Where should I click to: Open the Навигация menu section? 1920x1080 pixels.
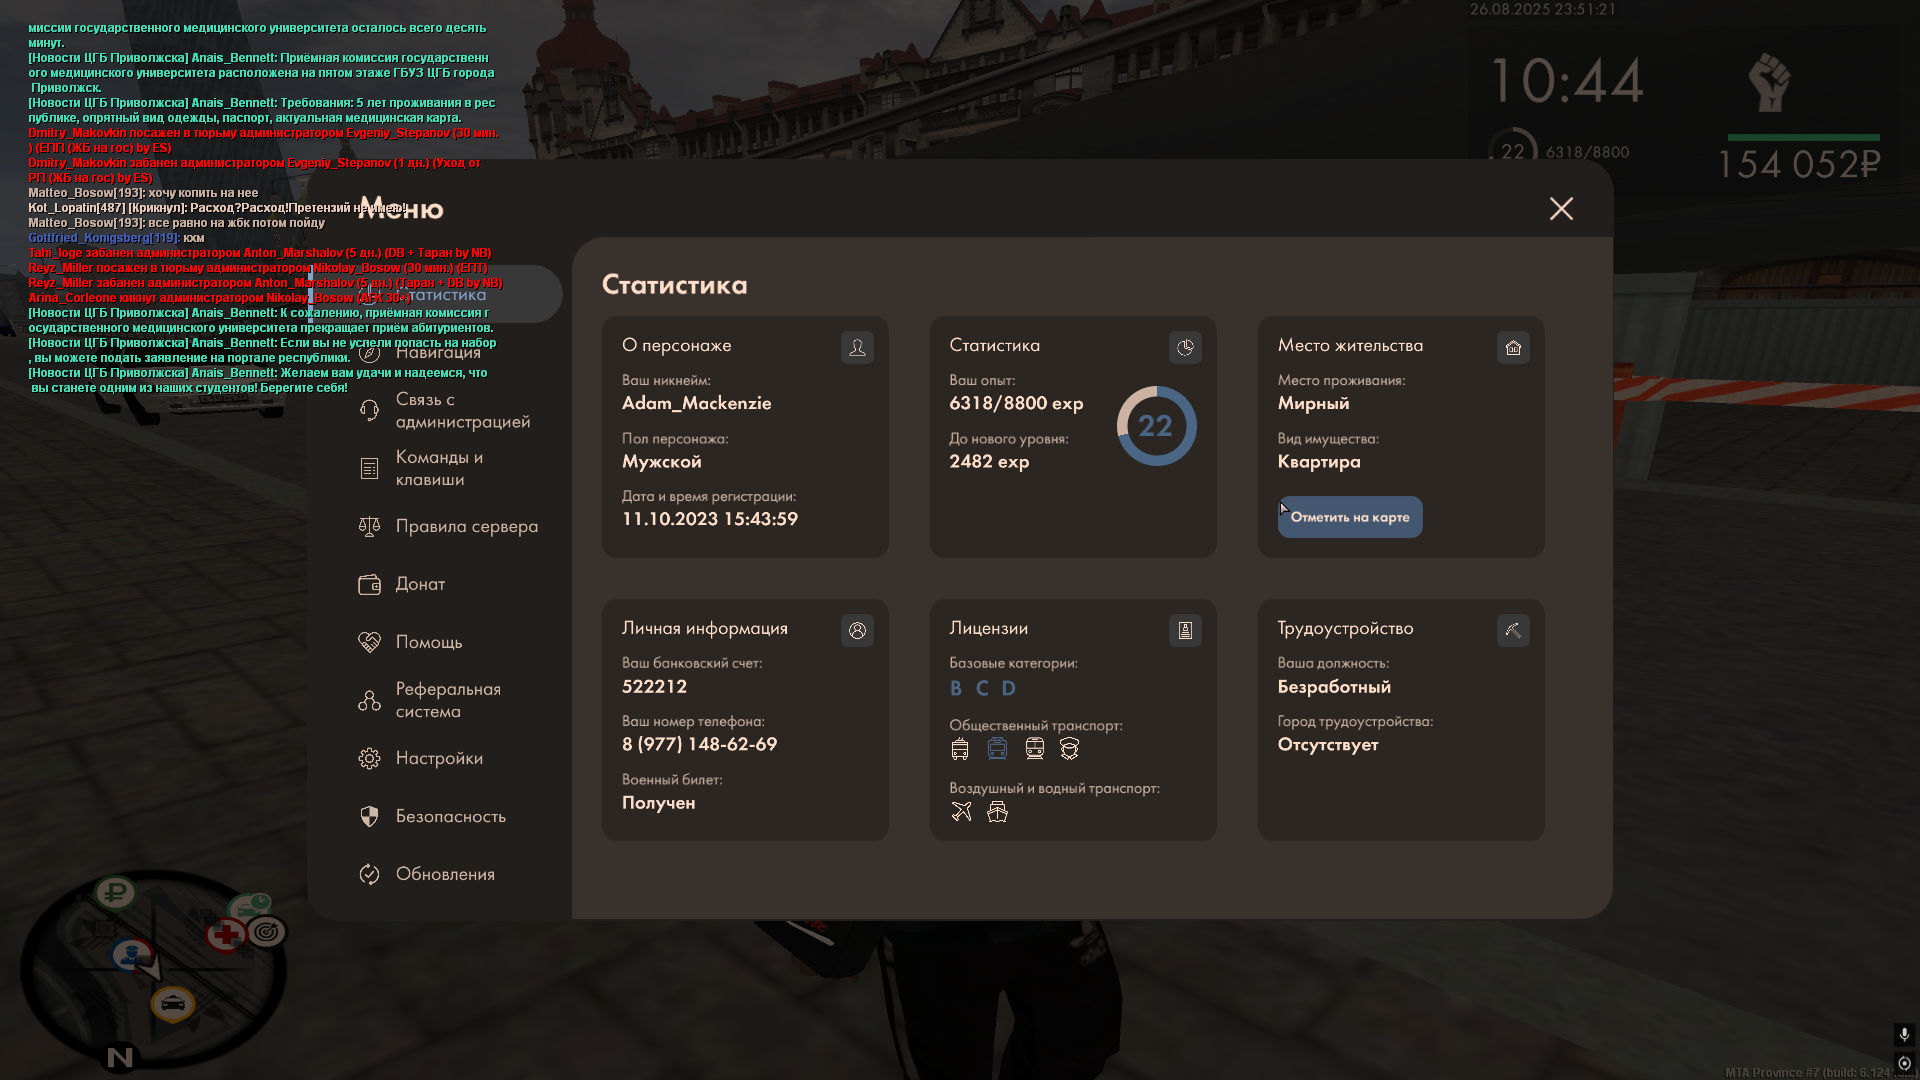tap(438, 352)
